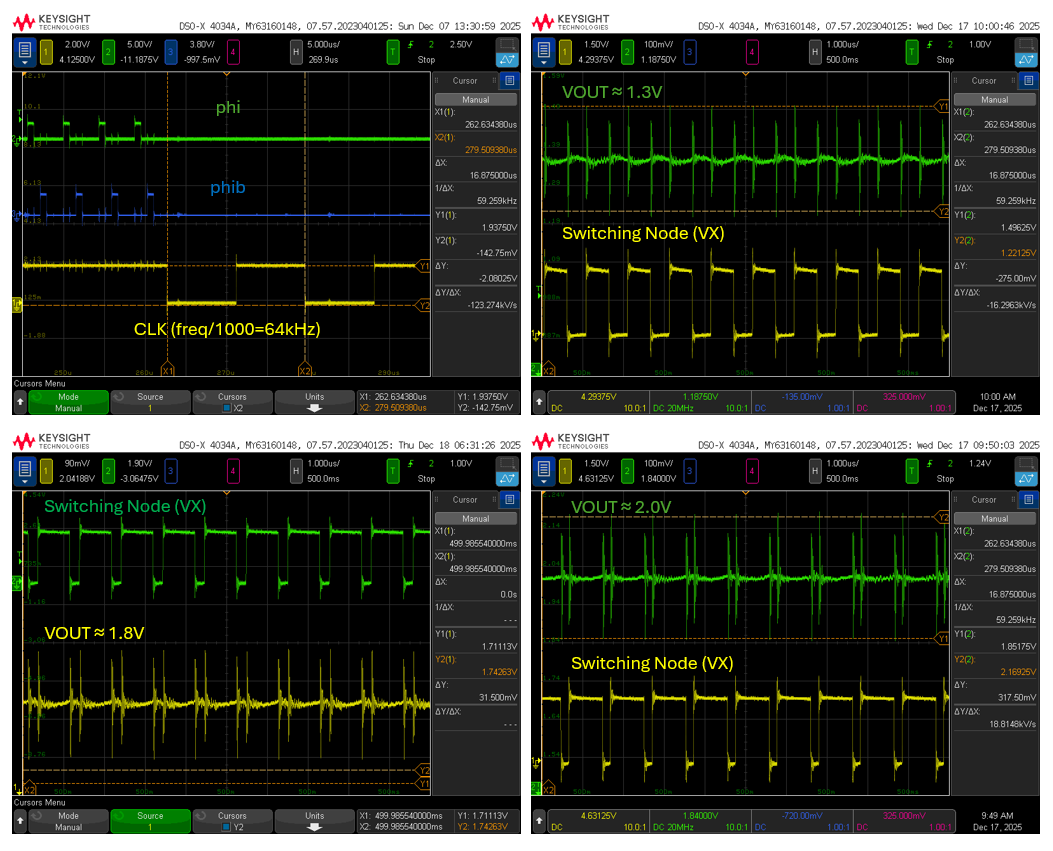
Task: Open the Manual cursor dropdown in the top-right panel
Action: coord(994,100)
